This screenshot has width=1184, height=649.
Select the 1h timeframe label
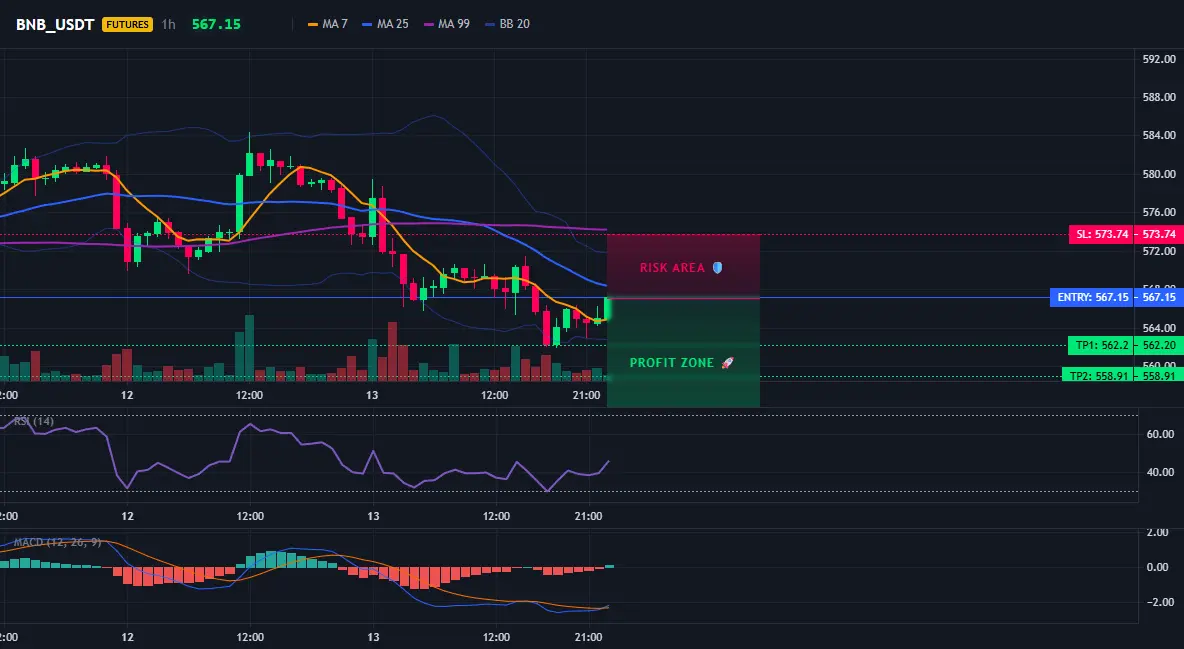click(168, 24)
